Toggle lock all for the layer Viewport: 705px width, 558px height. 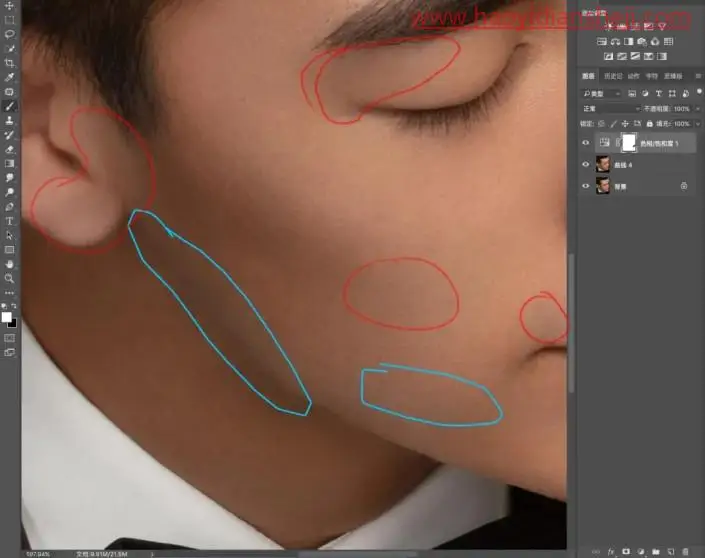(x=649, y=123)
